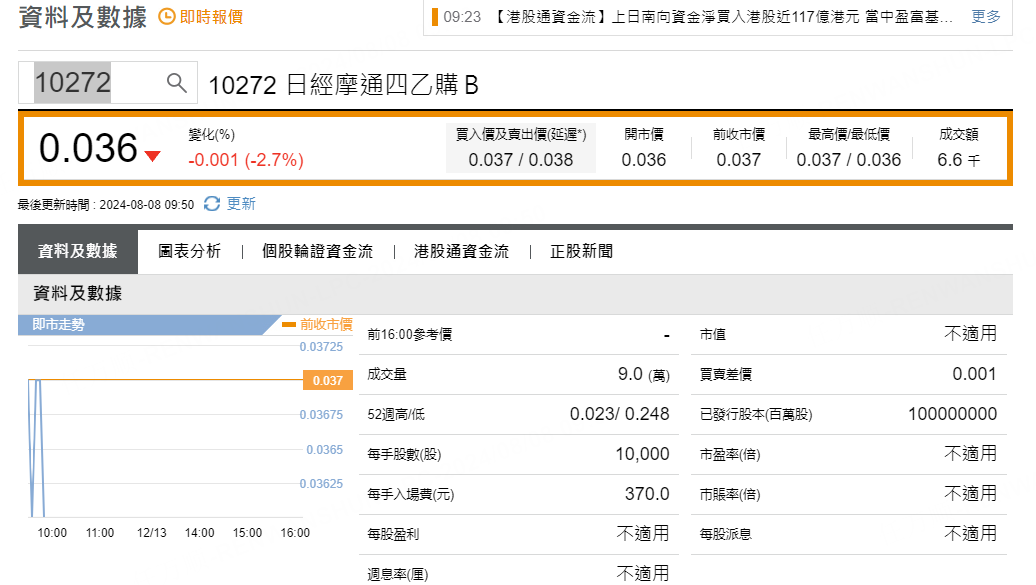Switch to the 圖表分析 tab
The image size is (1036, 585).
pyautogui.click(x=190, y=251)
